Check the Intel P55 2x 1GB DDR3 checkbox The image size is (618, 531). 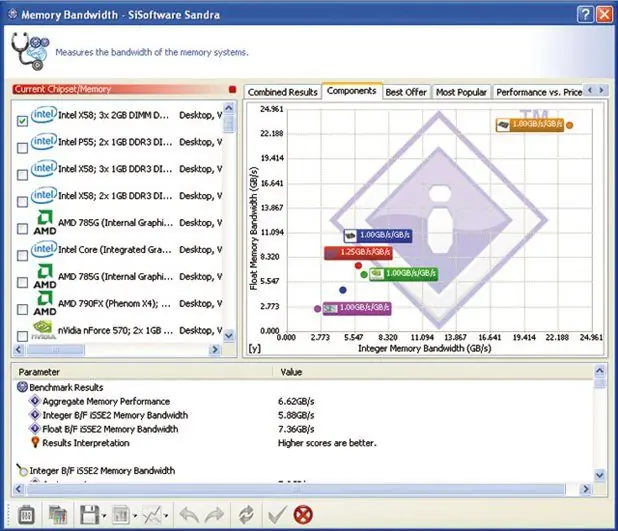tap(22, 148)
